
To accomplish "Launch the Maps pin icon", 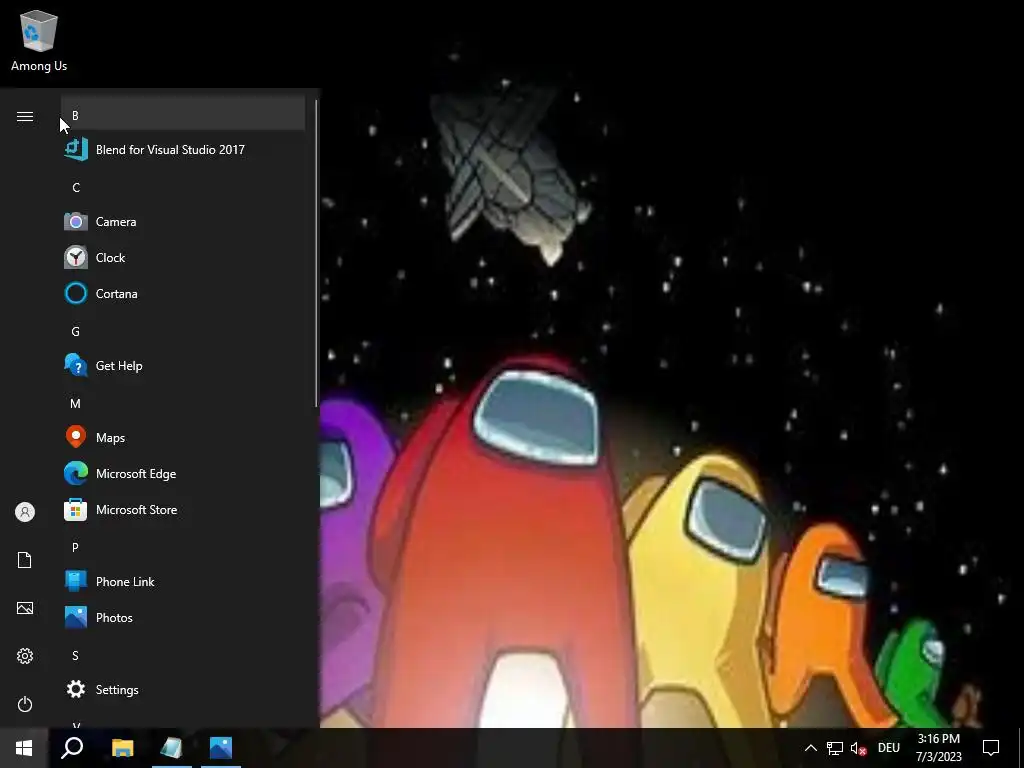I will point(76,438).
